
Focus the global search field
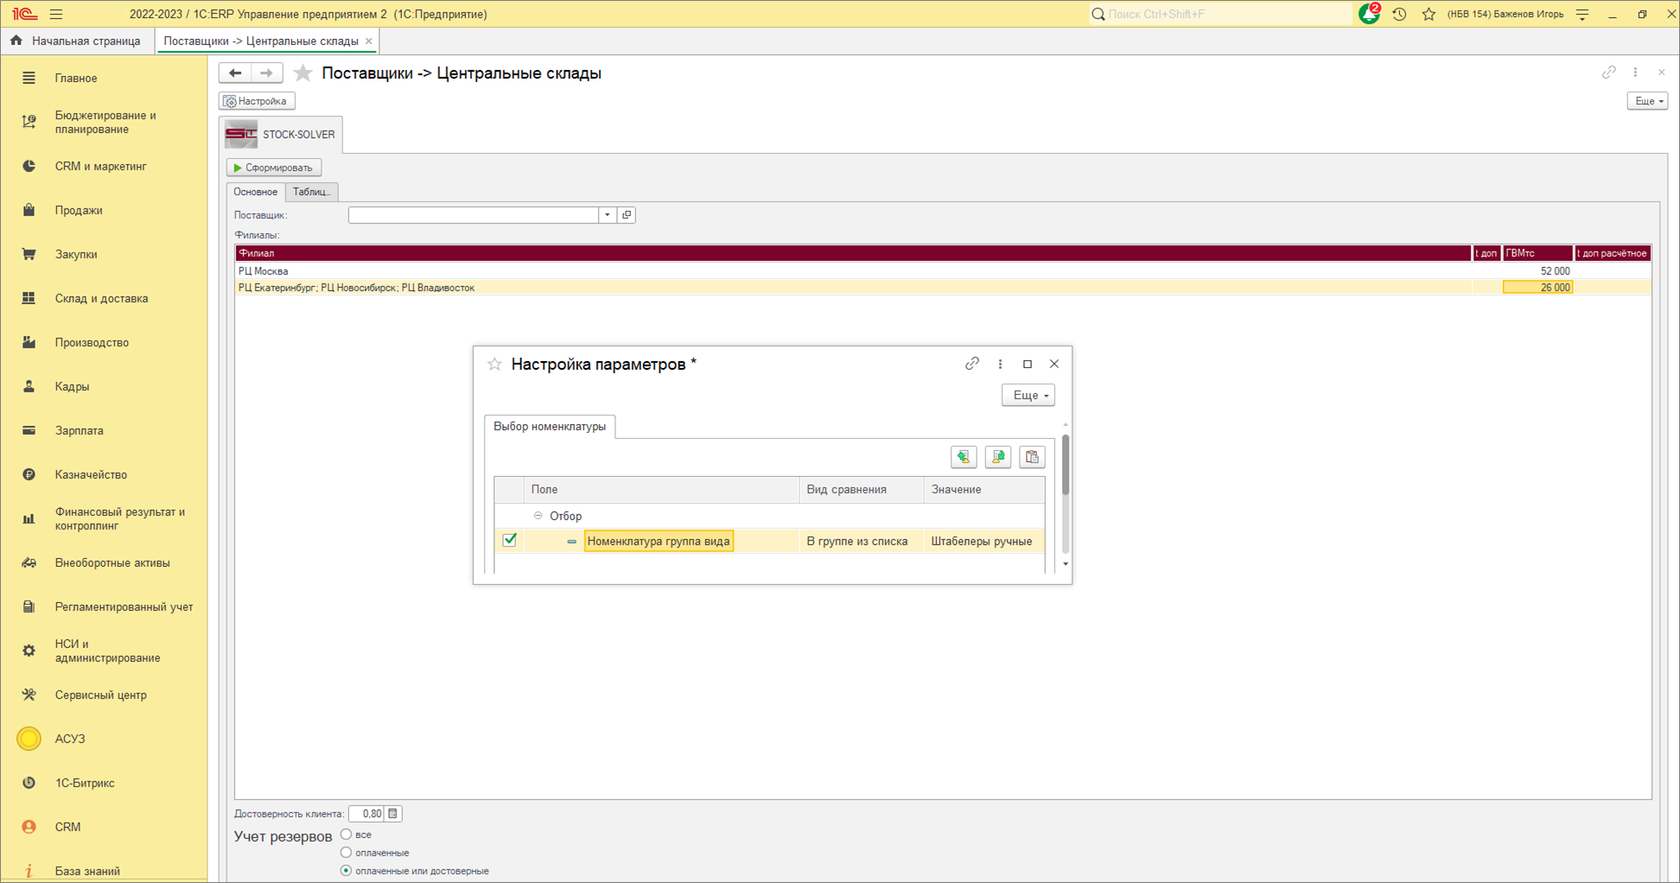(1220, 14)
